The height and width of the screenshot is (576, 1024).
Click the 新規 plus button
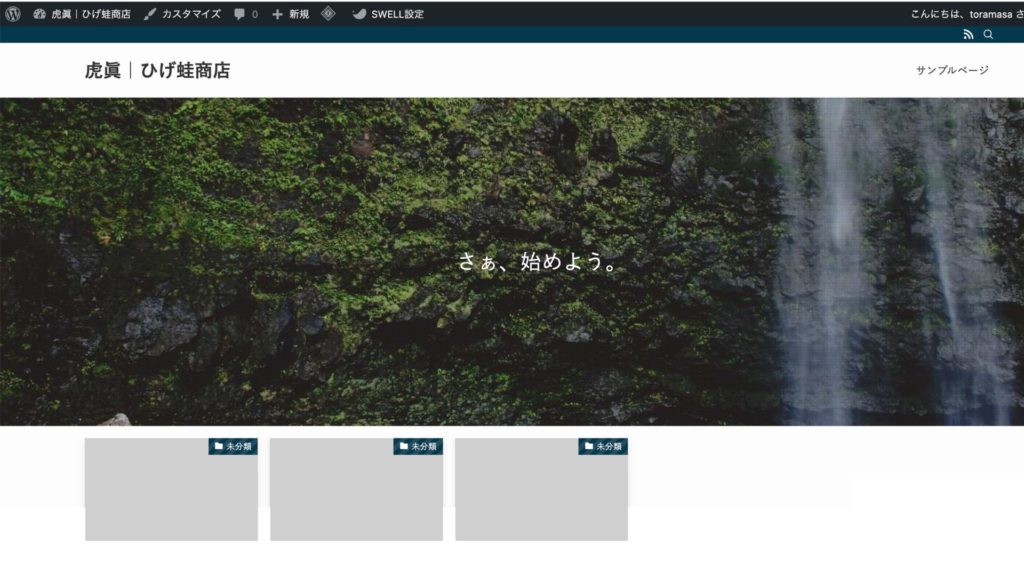point(290,14)
